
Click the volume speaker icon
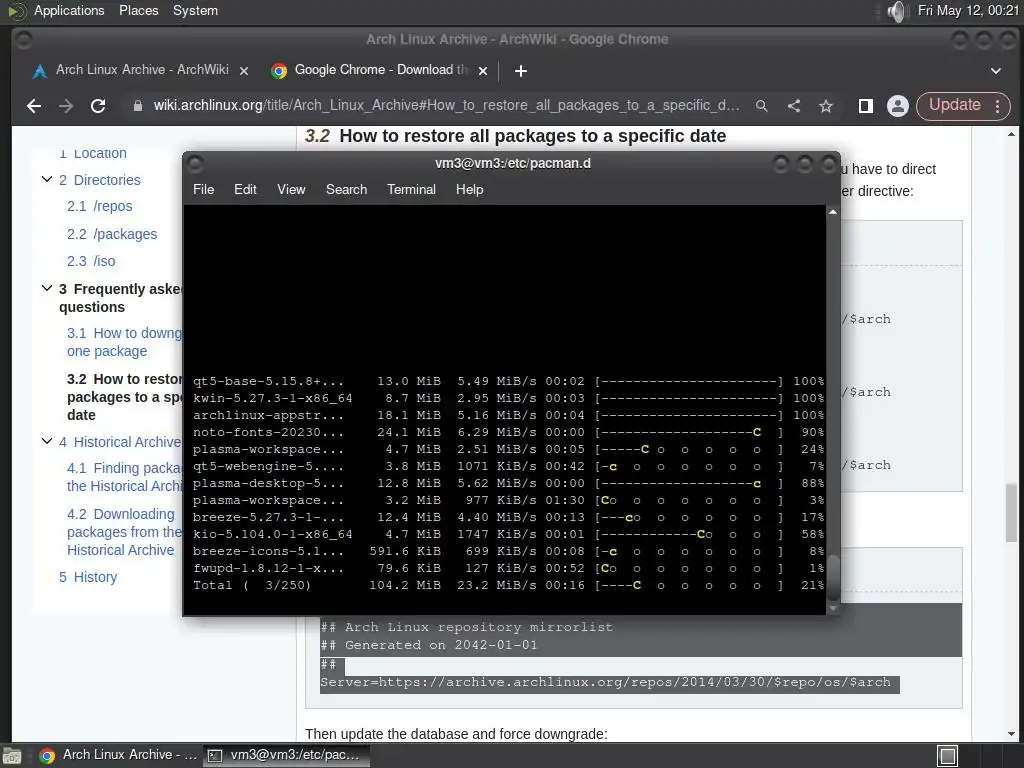[x=898, y=11]
